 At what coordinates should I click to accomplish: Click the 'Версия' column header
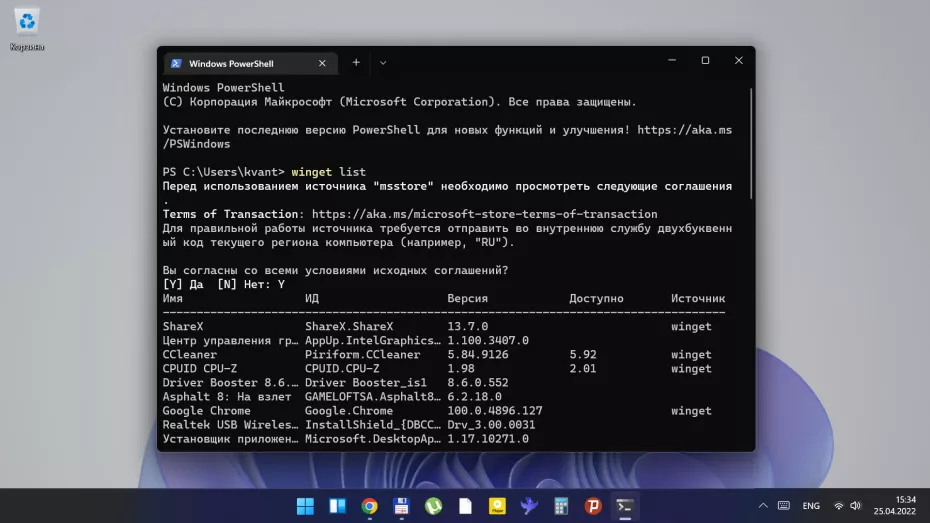tap(467, 298)
